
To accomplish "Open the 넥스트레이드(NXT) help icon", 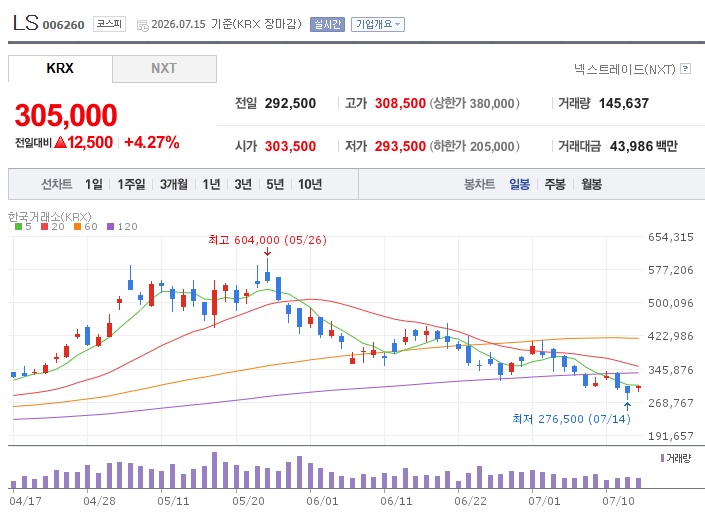I will click(x=685, y=69).
